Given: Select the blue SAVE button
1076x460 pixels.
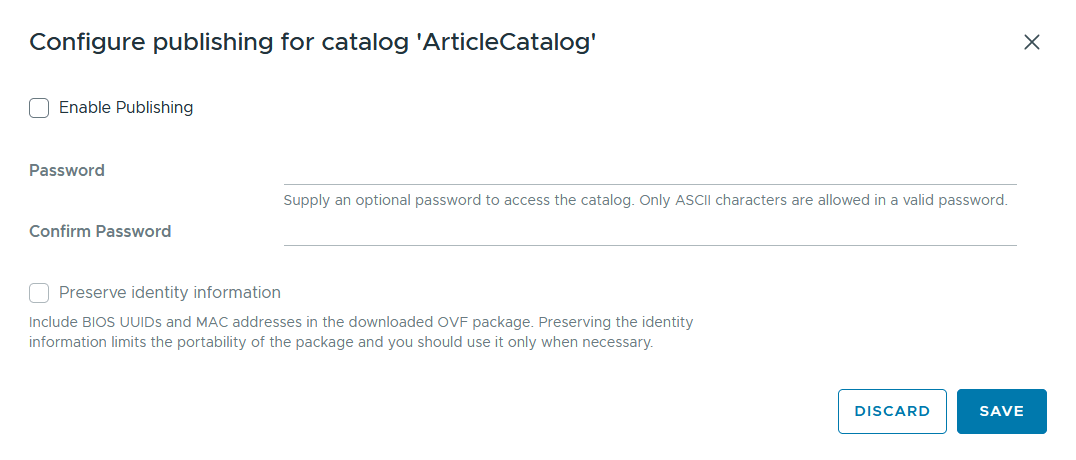Looking at the screenshot, I should (1002, 411).
